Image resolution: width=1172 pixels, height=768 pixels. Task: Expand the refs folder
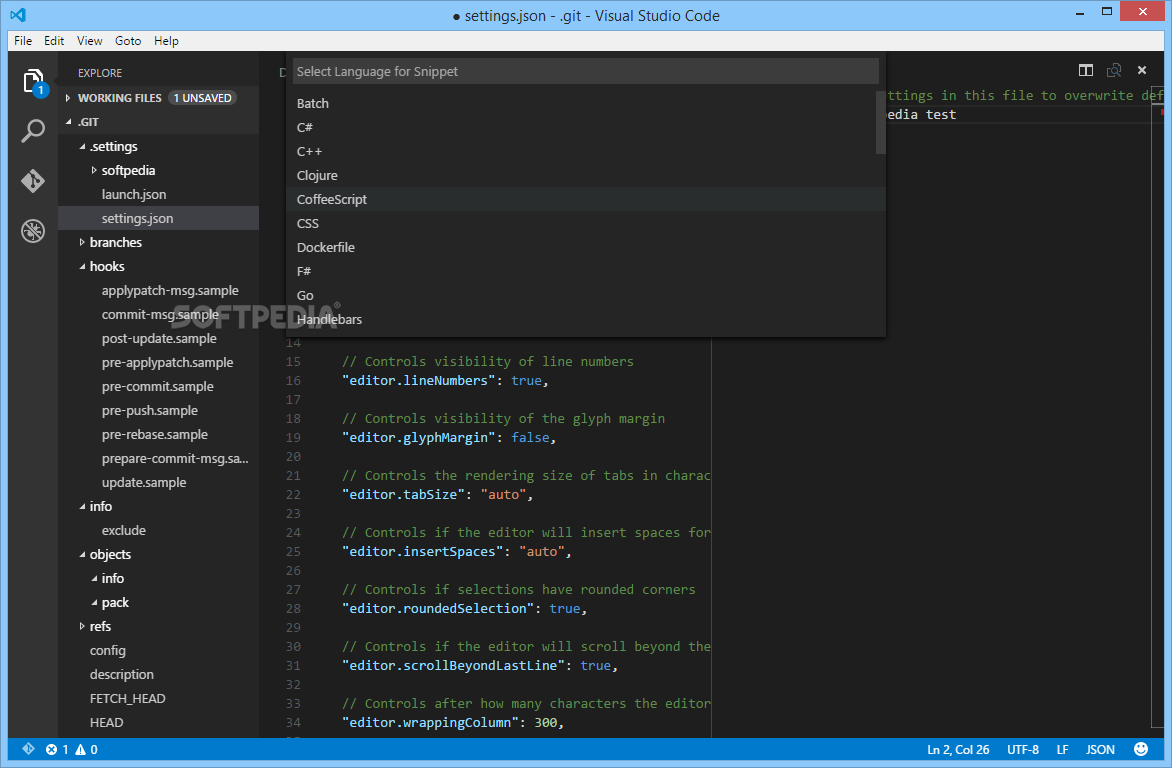click(x=82, y=626)
